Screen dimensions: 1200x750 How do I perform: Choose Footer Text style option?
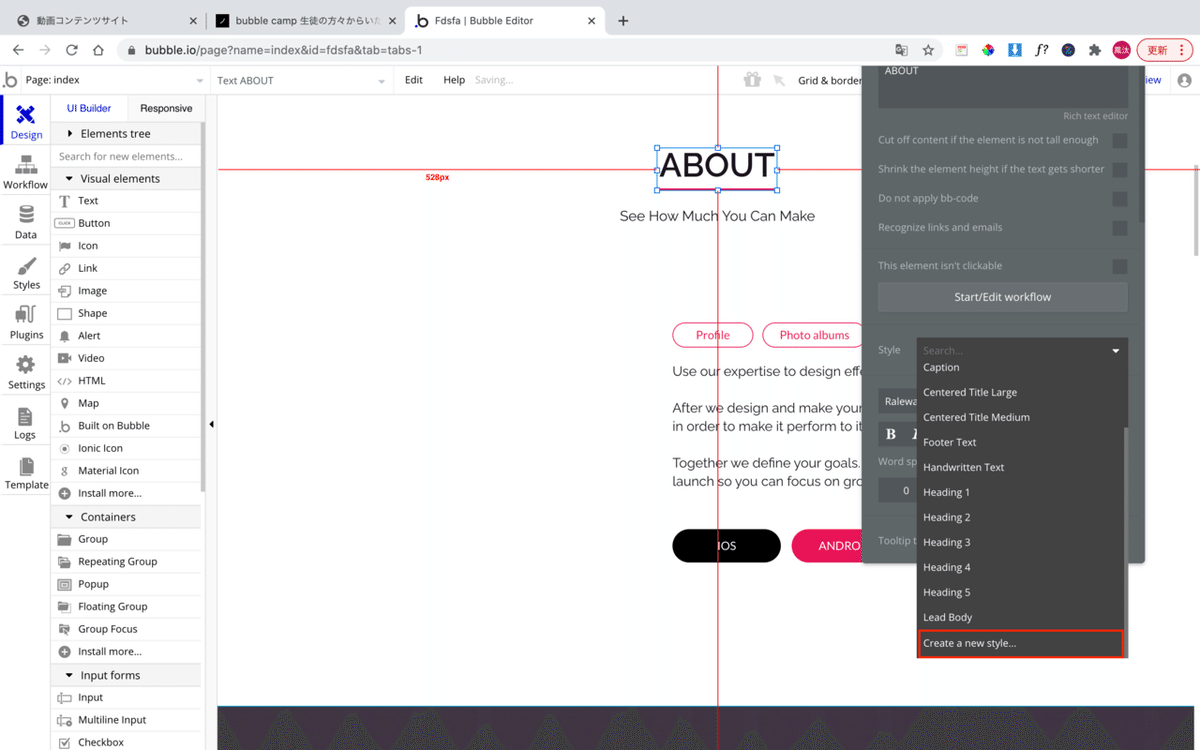pyautogui.click(x=1021, y=442)
